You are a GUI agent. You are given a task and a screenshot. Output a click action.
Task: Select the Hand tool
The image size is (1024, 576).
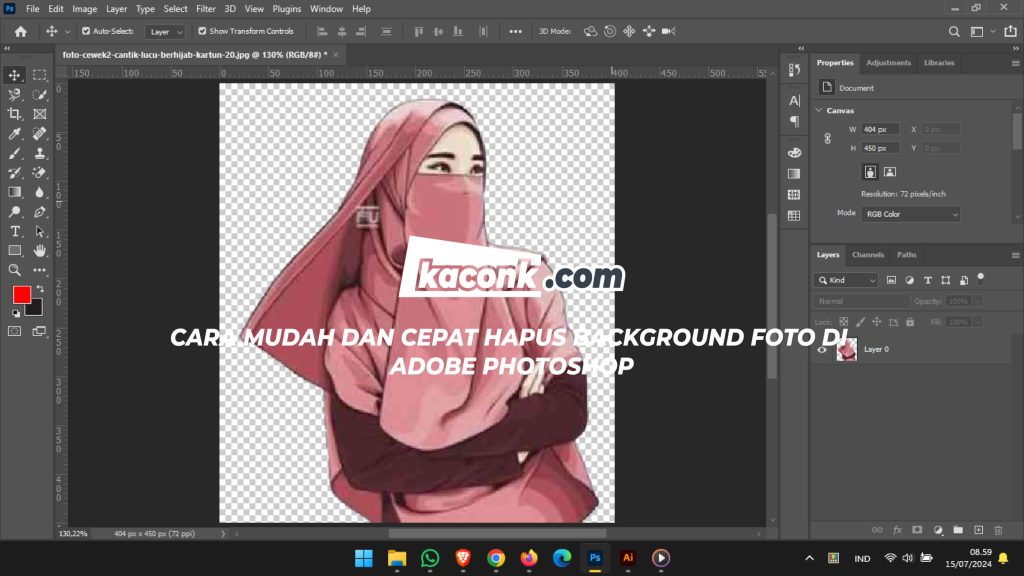pyautogui.click(x=40, y=251)
